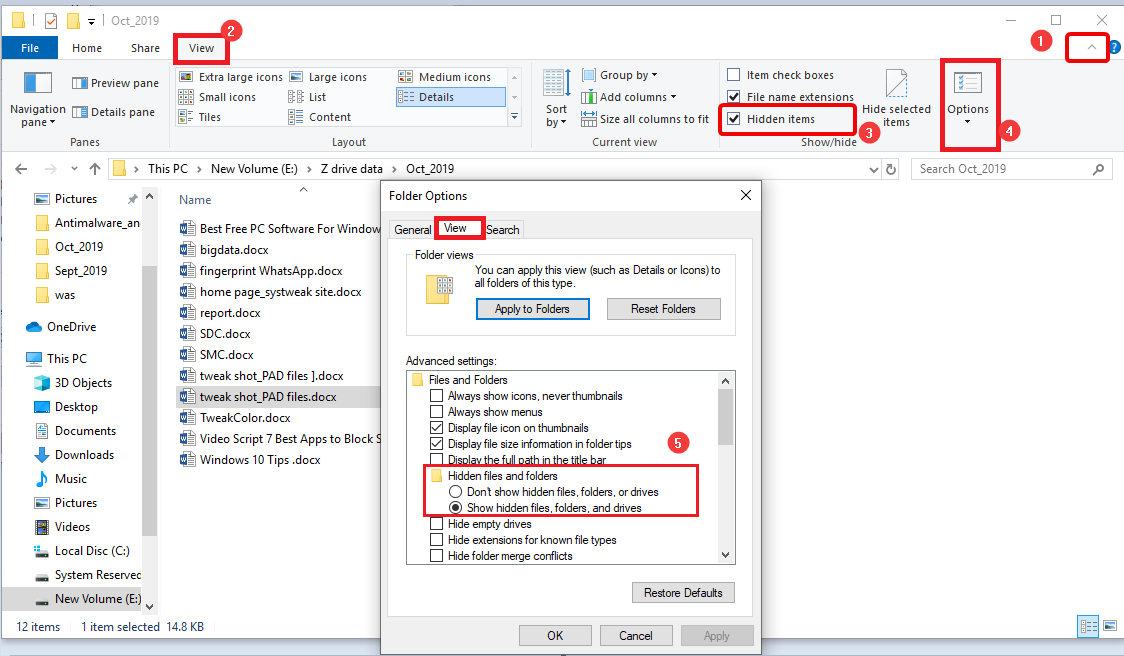Open Add columns dropdown

click(629, 97)
